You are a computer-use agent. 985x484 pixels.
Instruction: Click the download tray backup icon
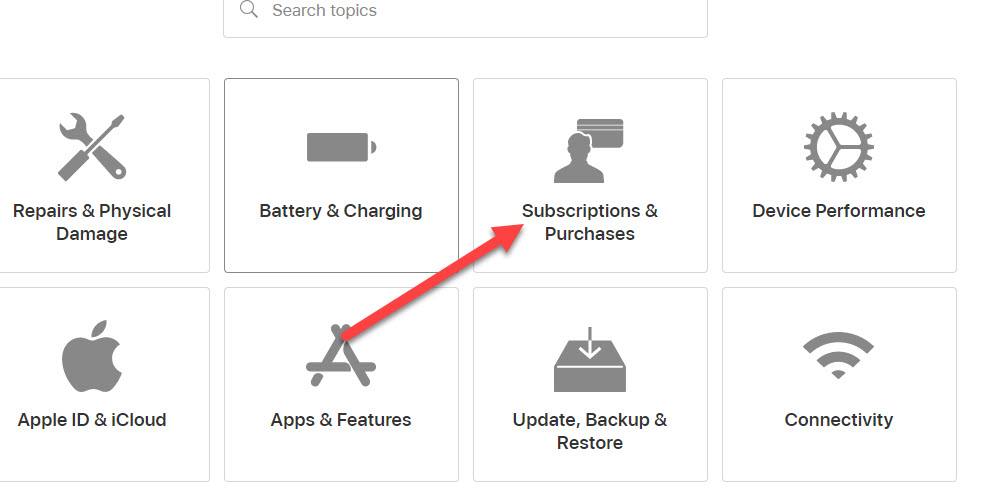(x=590, y=359)
